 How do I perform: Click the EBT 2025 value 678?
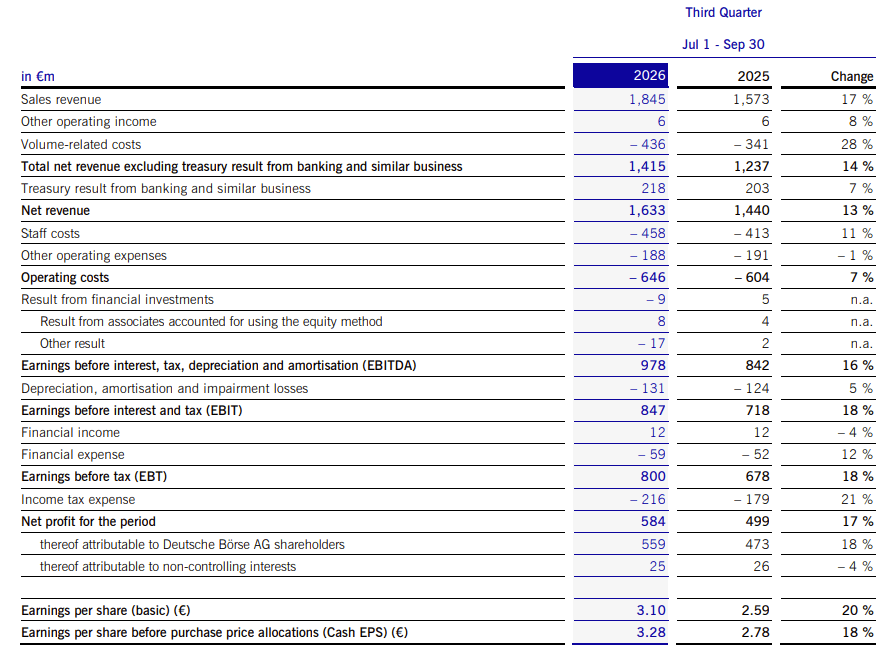pyautogui.click(x=757, y=476)
